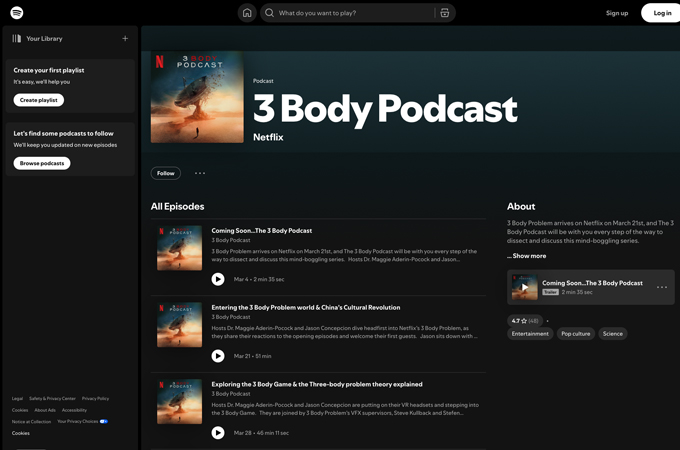Open Netflix publisher link
Screen dimensions: 680x450
268,137
